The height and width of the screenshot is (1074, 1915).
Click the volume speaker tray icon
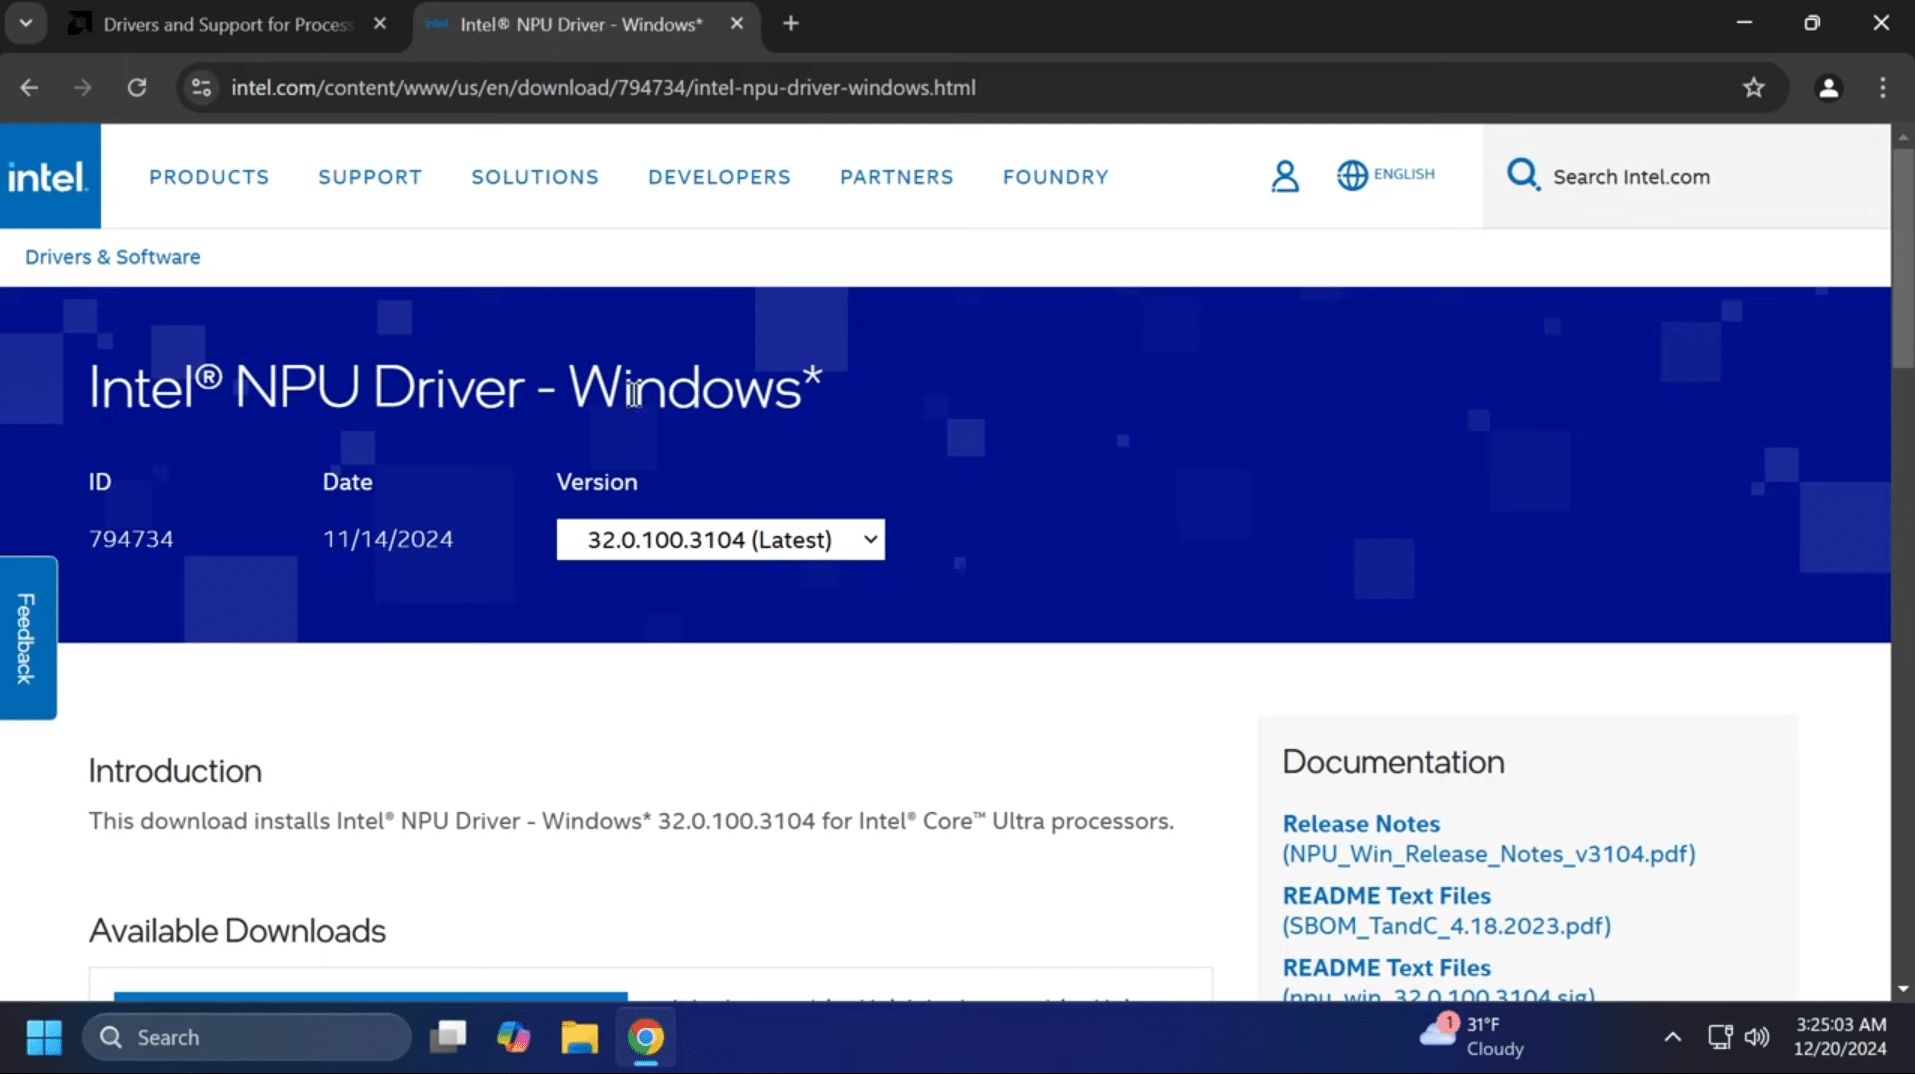(x=1757, y=1037)
